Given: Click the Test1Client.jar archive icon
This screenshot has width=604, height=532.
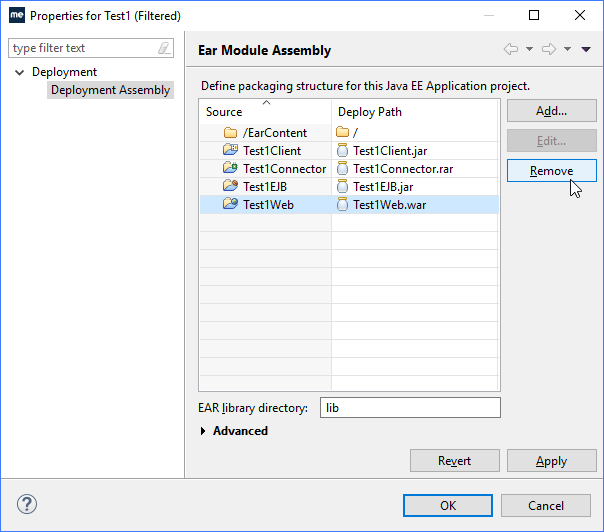Looking at the screenshot, I should [343, 151].
